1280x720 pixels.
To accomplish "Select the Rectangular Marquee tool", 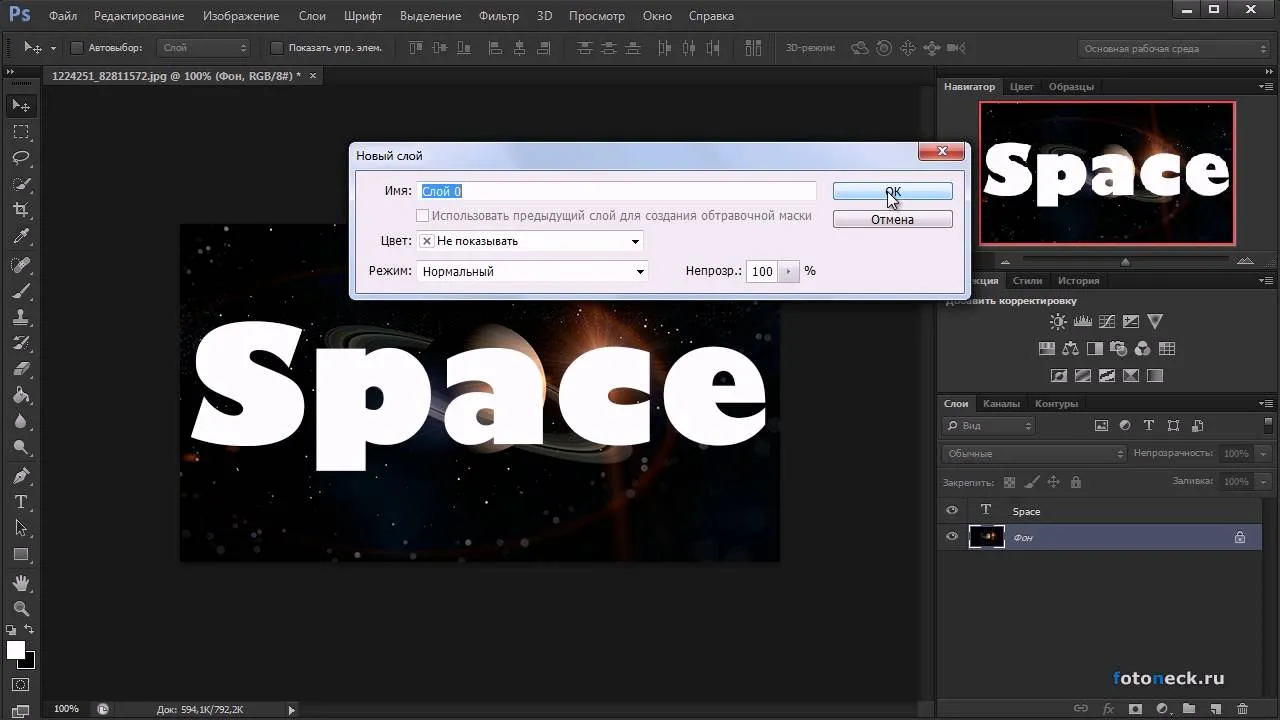I will 21,132.
